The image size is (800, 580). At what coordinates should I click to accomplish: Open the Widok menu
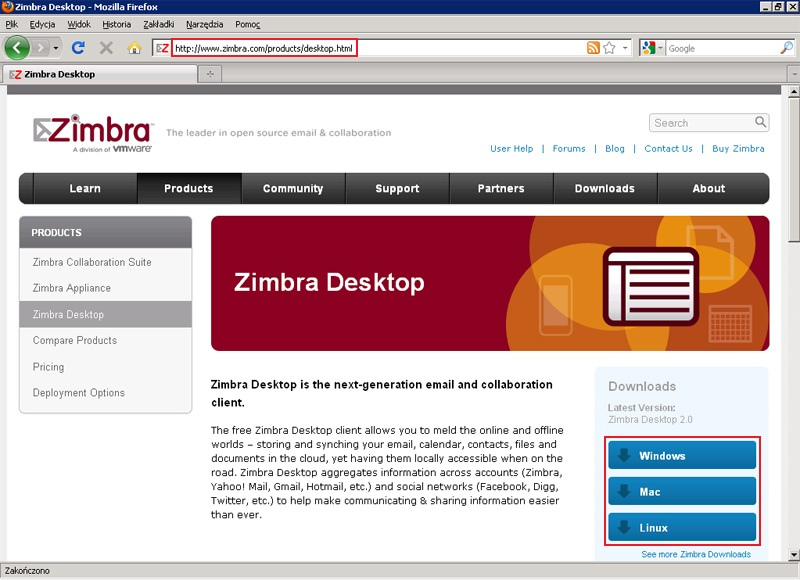tap(79, 24)
